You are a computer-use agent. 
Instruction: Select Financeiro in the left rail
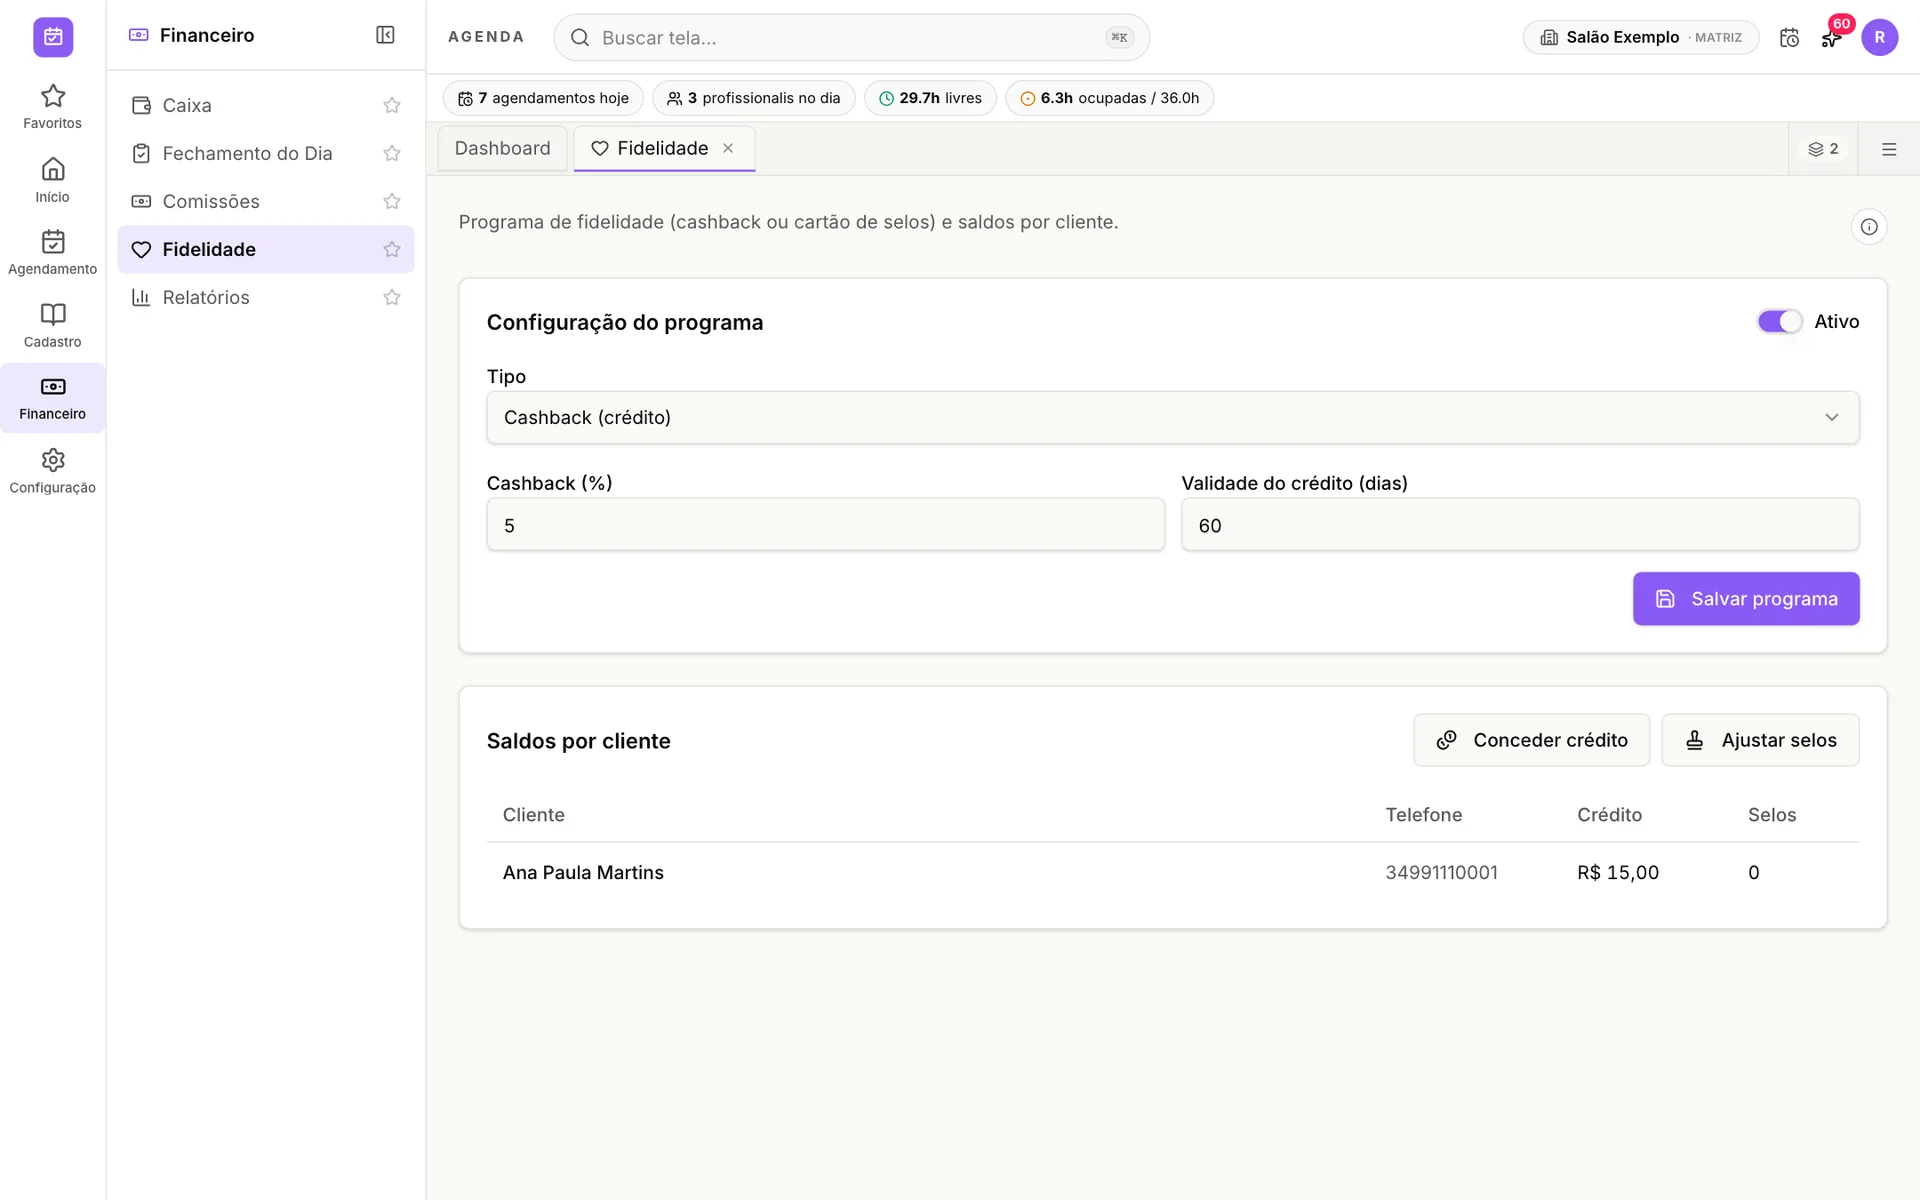pyautogui.click(x=53, y=398)
